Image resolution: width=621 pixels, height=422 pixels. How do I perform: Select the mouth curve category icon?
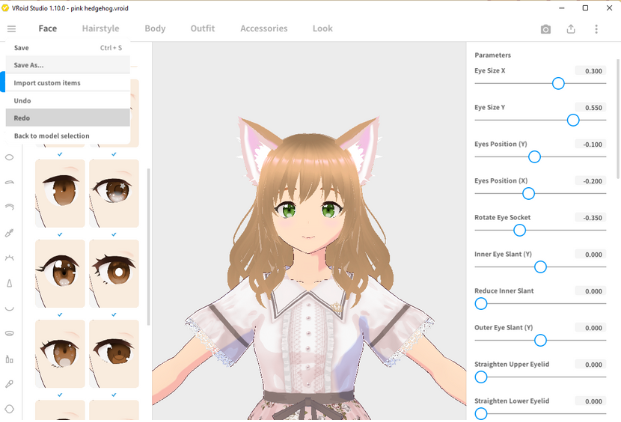pos(10,308)
